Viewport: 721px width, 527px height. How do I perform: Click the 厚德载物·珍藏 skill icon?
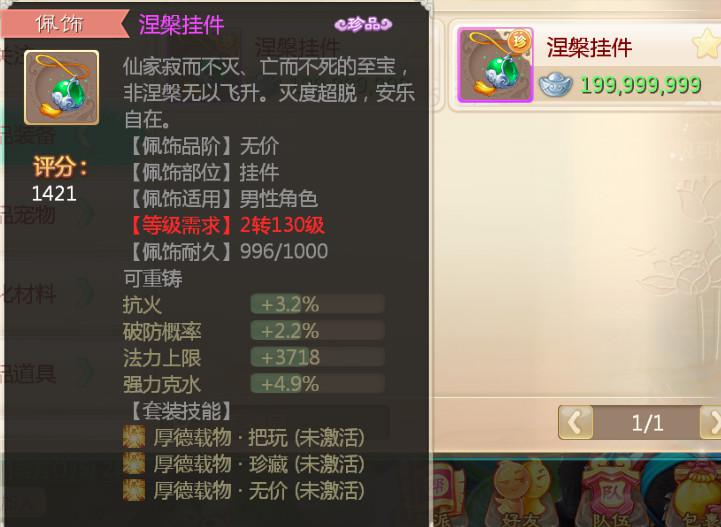point(134,464)
